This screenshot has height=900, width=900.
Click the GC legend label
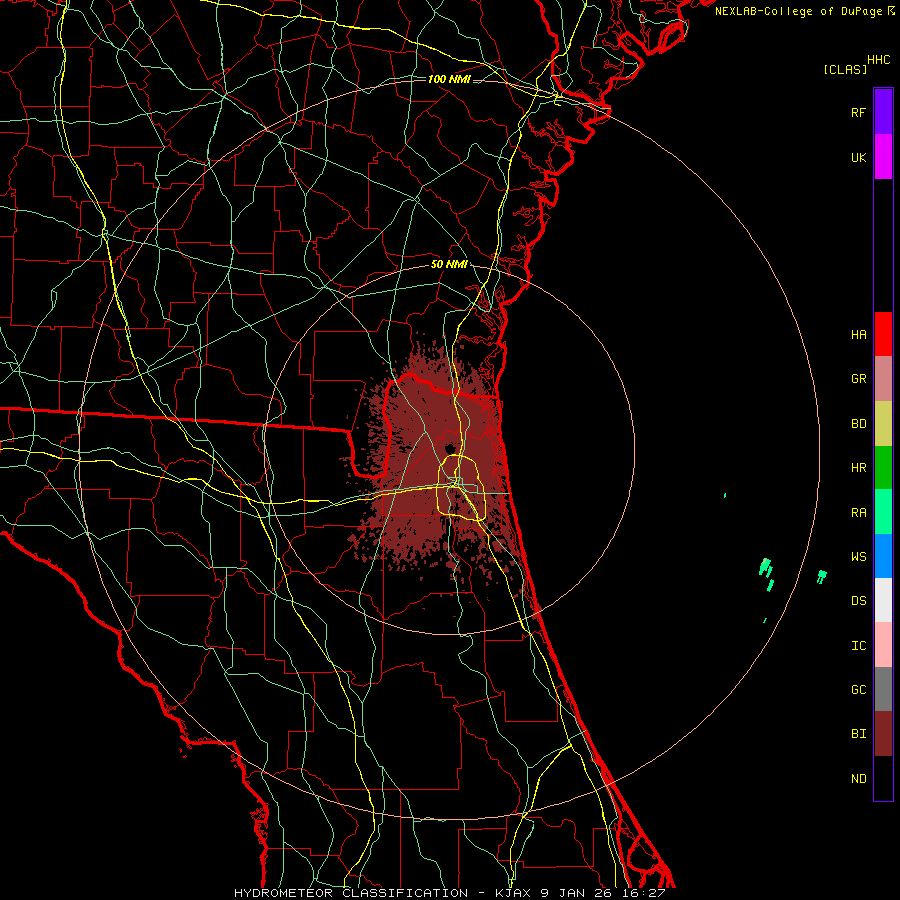pos(858,689)
